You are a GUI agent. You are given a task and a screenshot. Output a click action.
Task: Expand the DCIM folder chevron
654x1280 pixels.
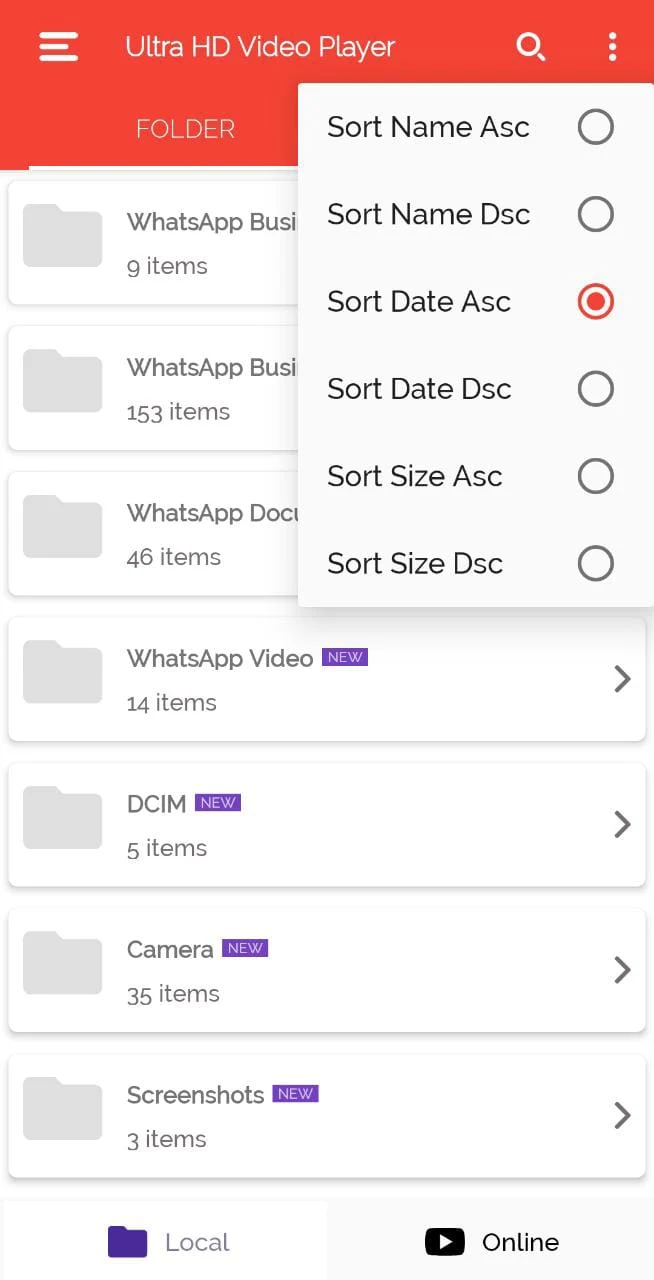(622, 825)
